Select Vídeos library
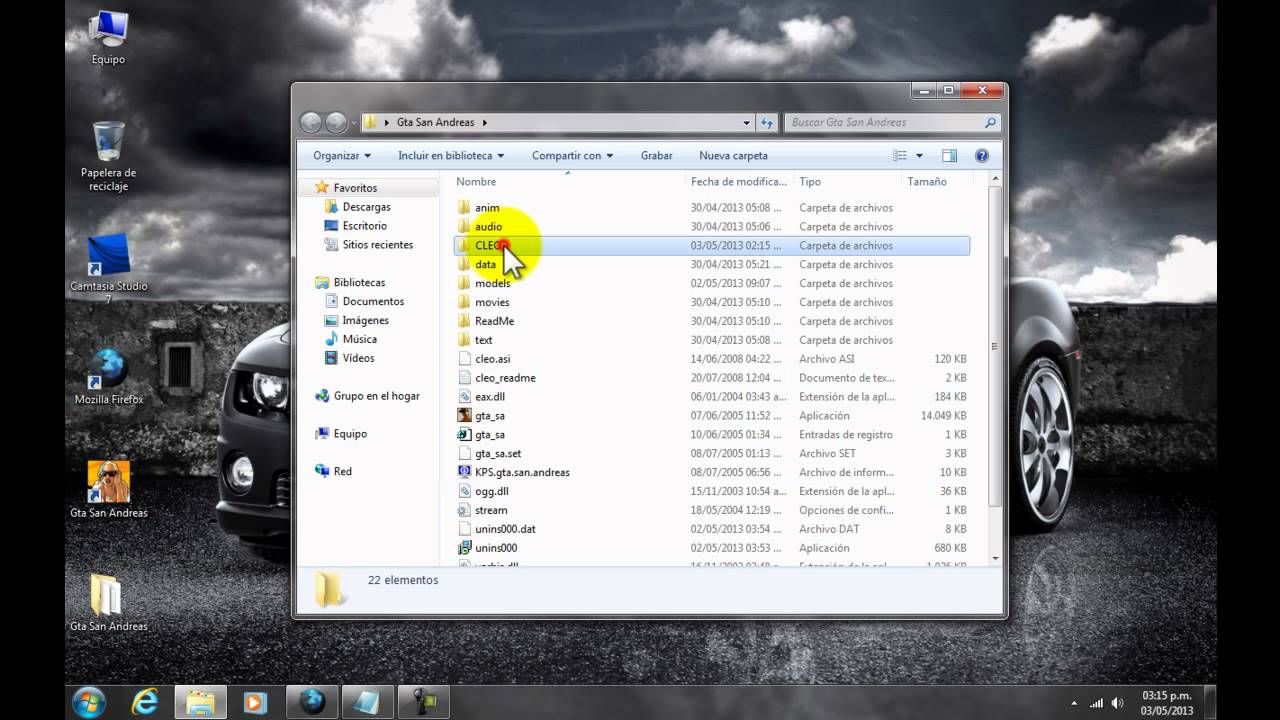Viewport: 1280px width, 720px height. pos(358,358)
